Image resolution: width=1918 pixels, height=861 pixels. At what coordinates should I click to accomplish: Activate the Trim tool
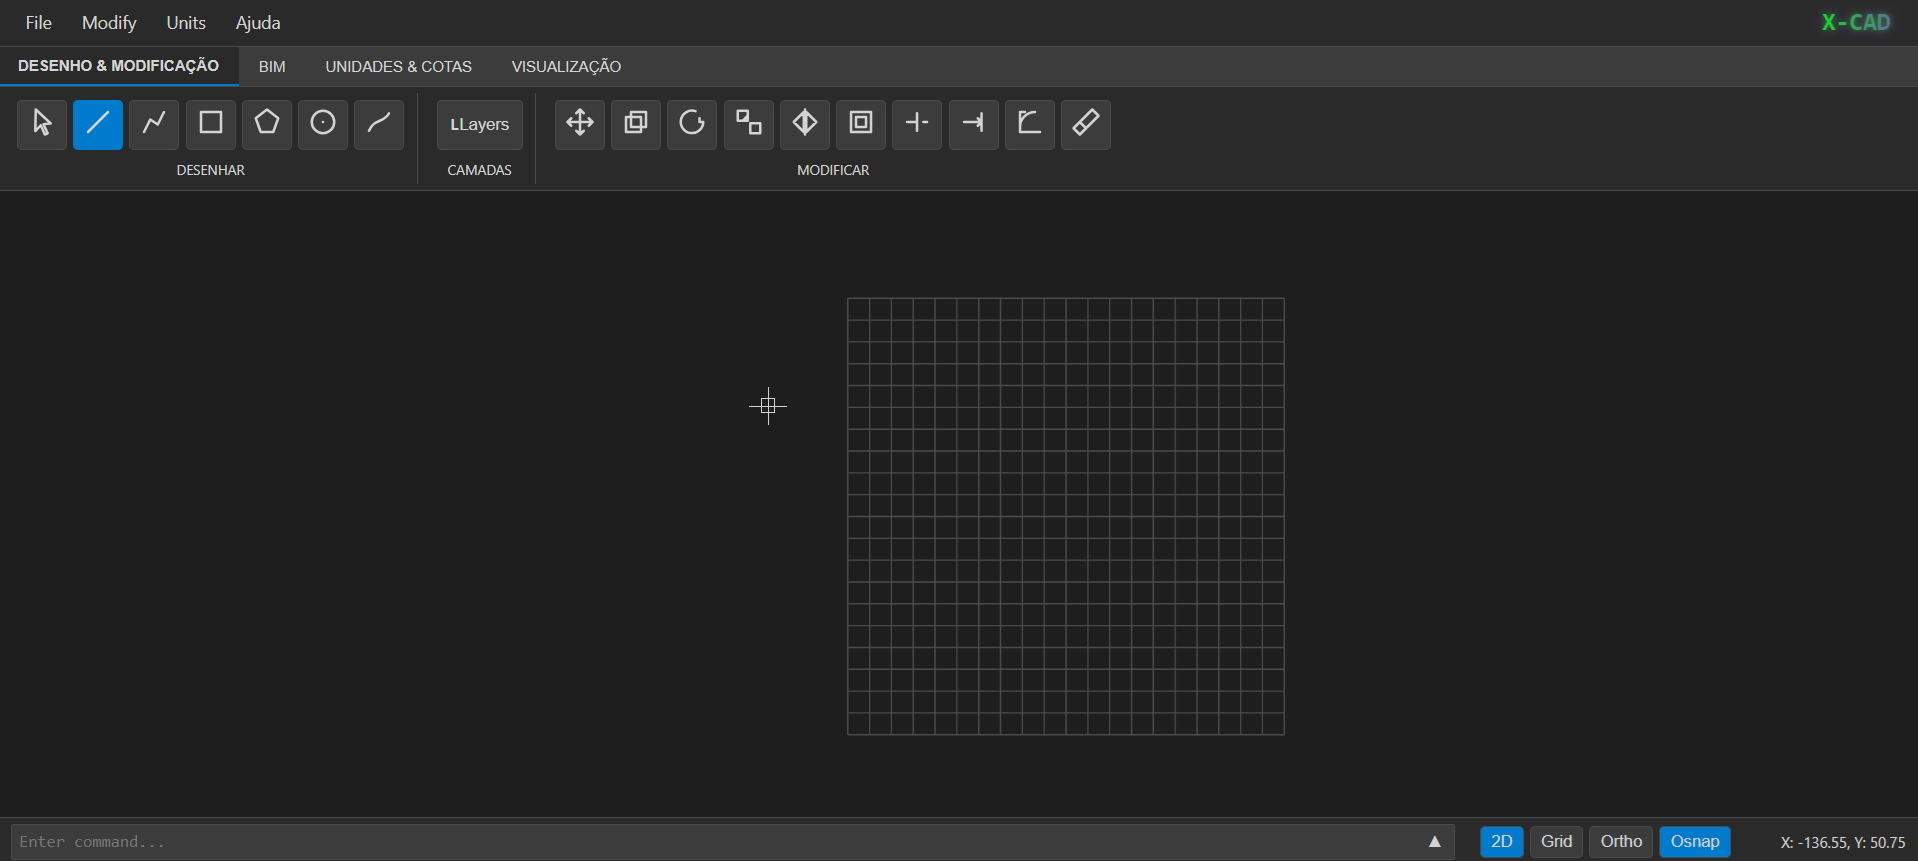[x=917, y=124]
